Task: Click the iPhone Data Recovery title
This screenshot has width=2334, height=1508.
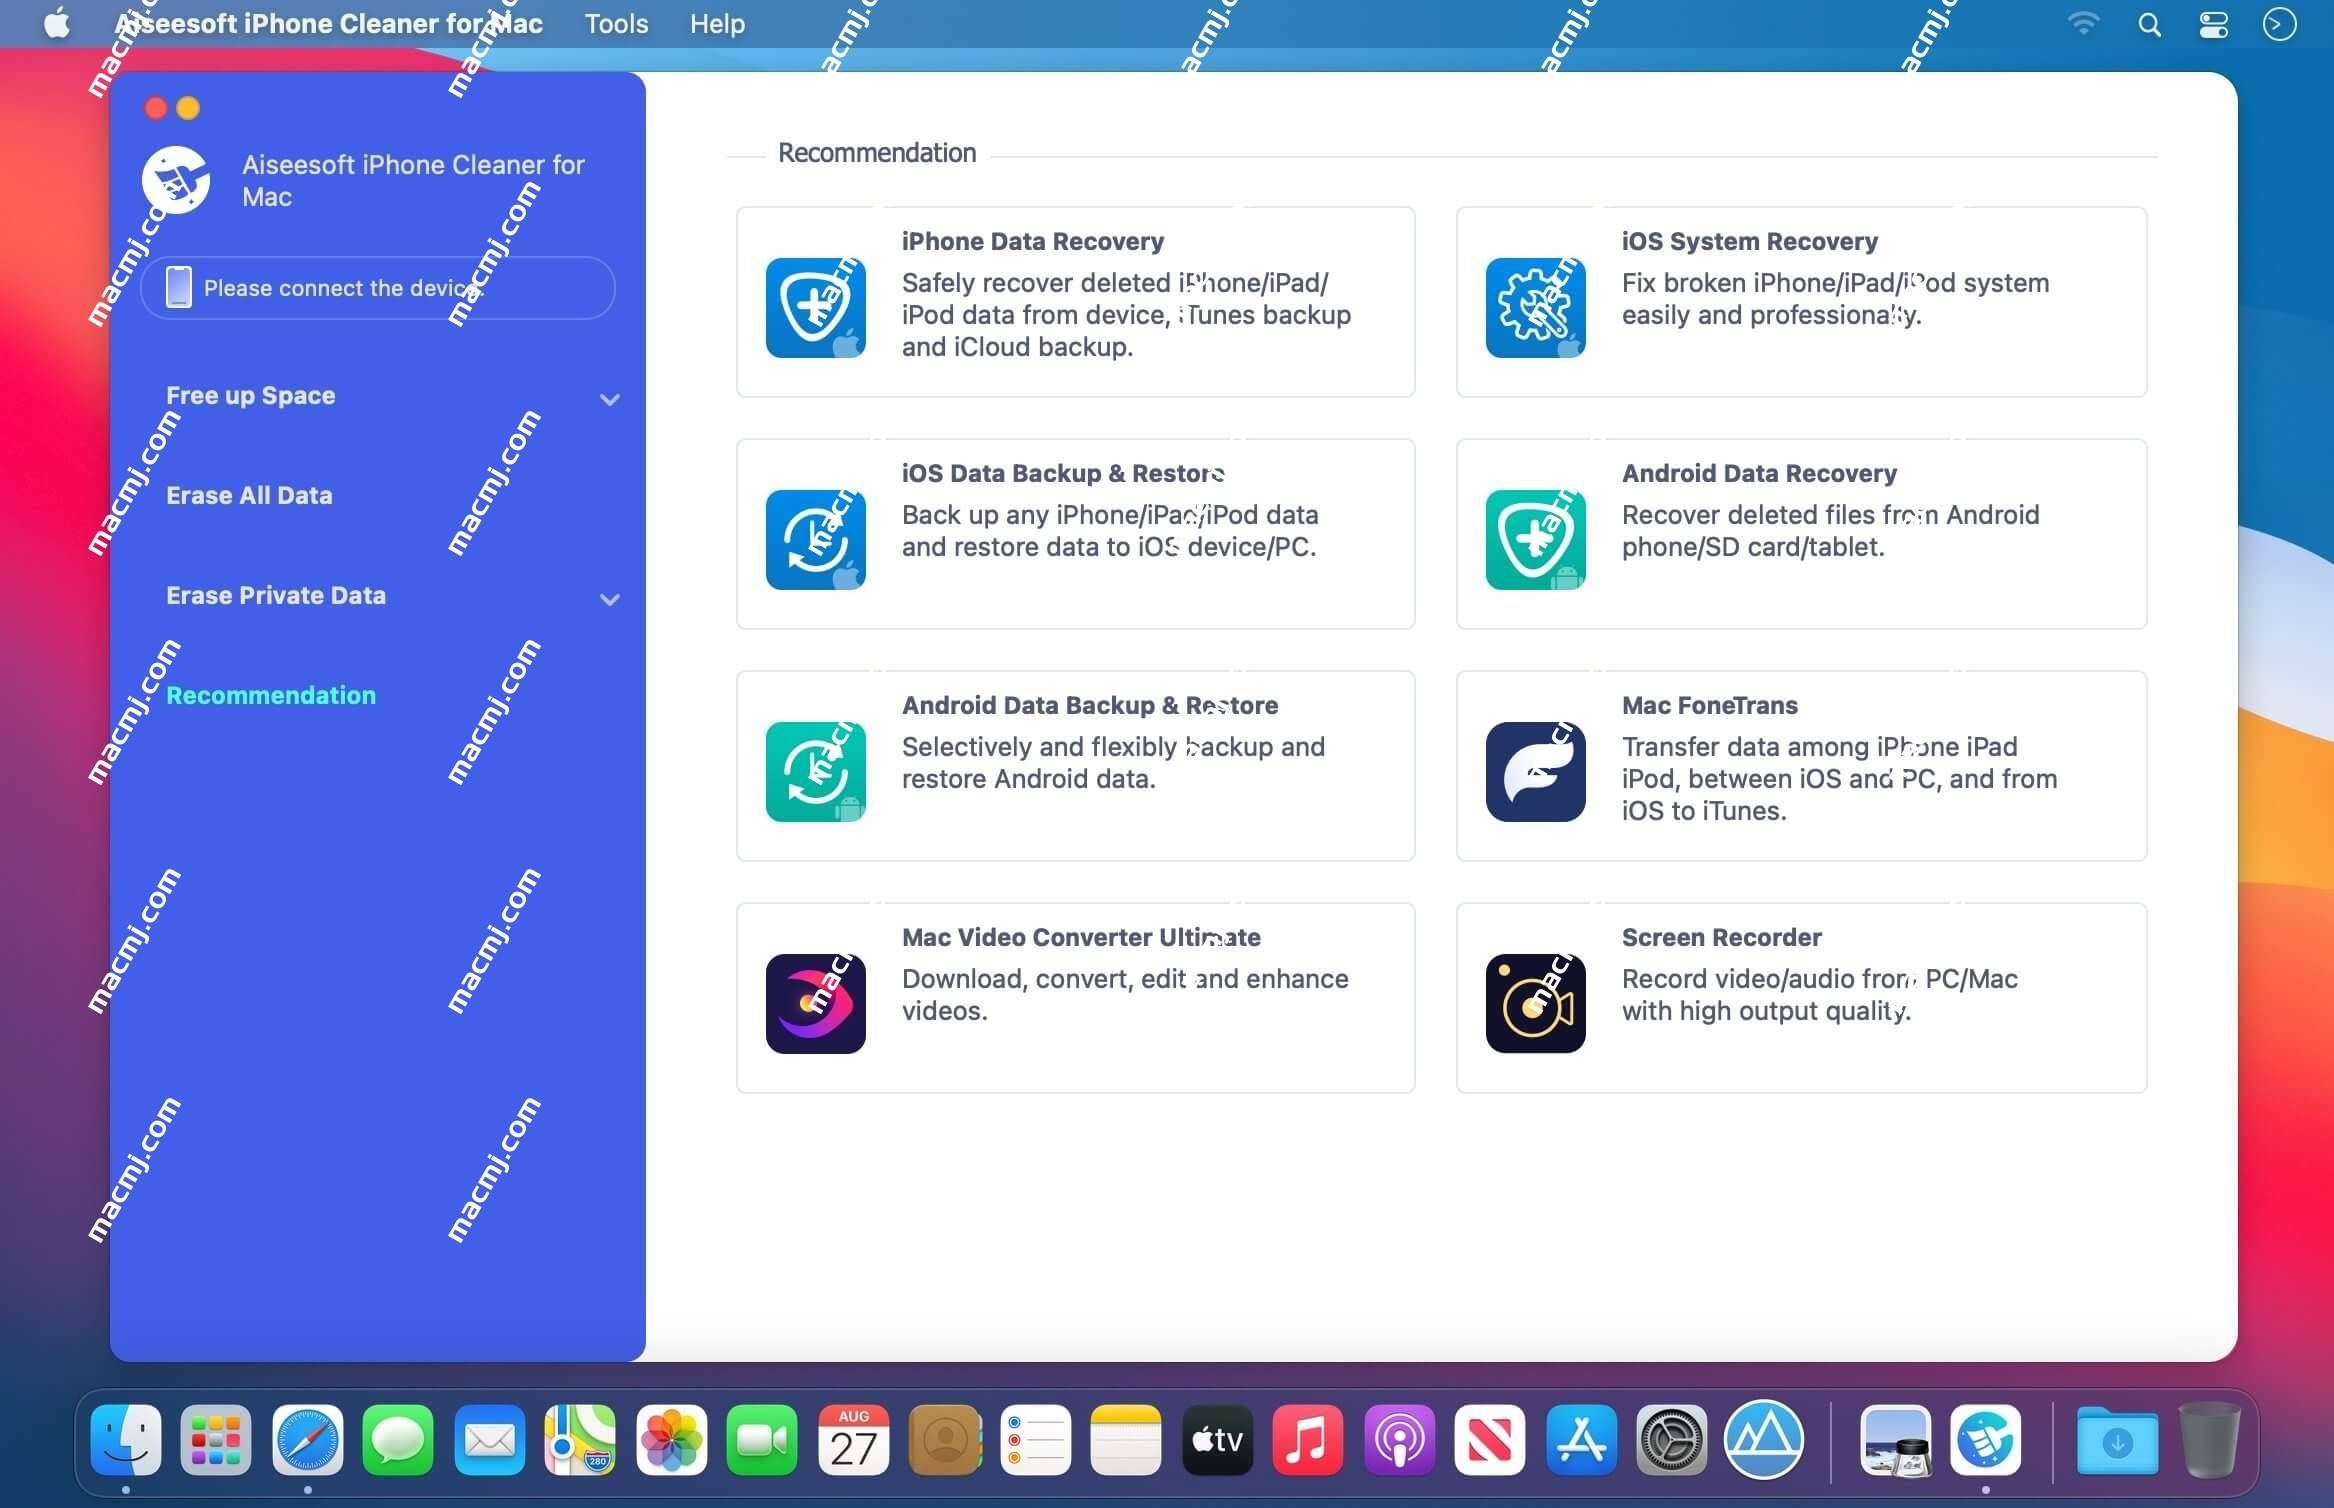Action: coord(1033,241)
